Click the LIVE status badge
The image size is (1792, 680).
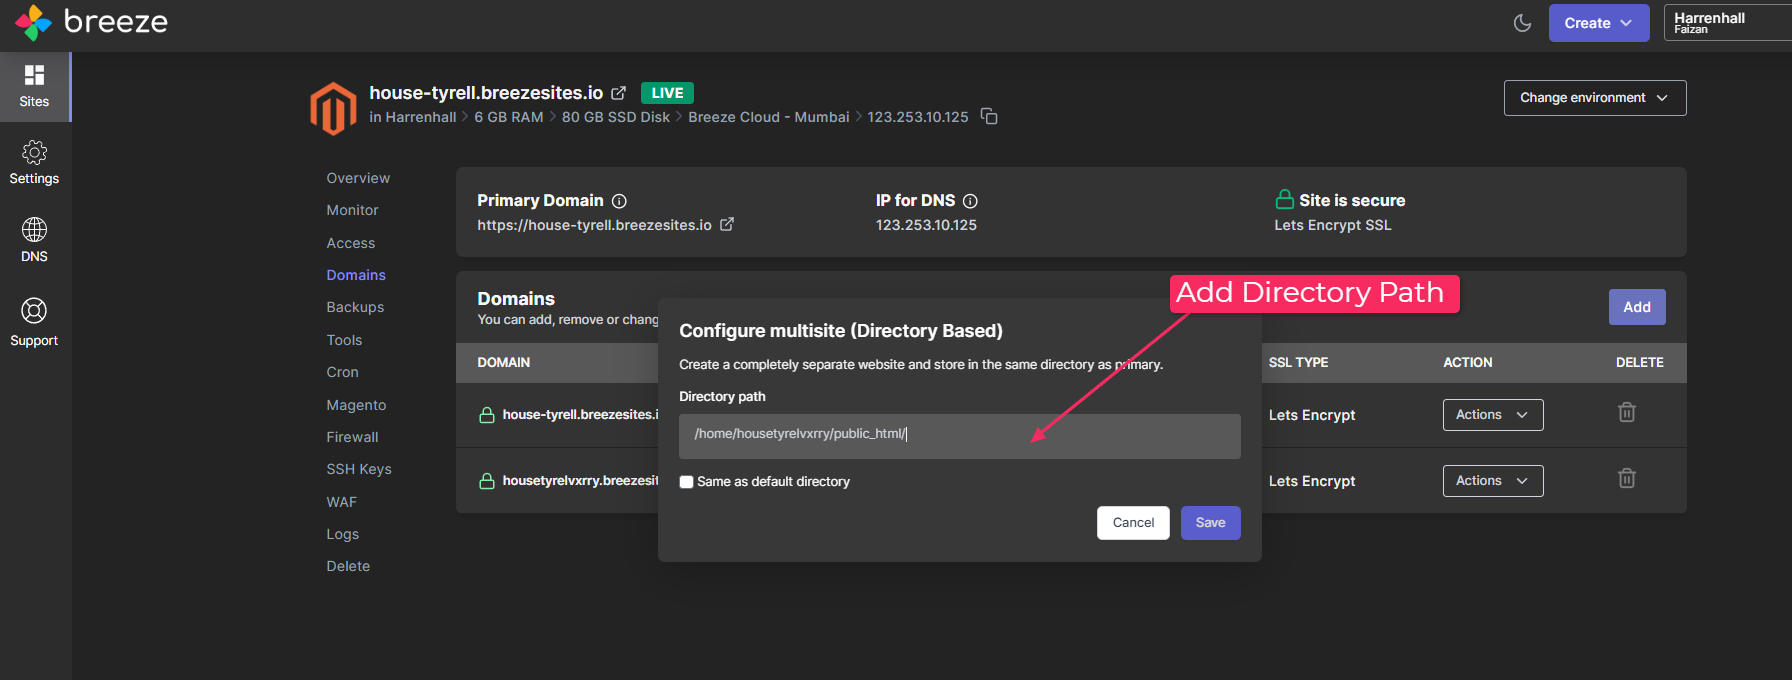coord(667,93)
